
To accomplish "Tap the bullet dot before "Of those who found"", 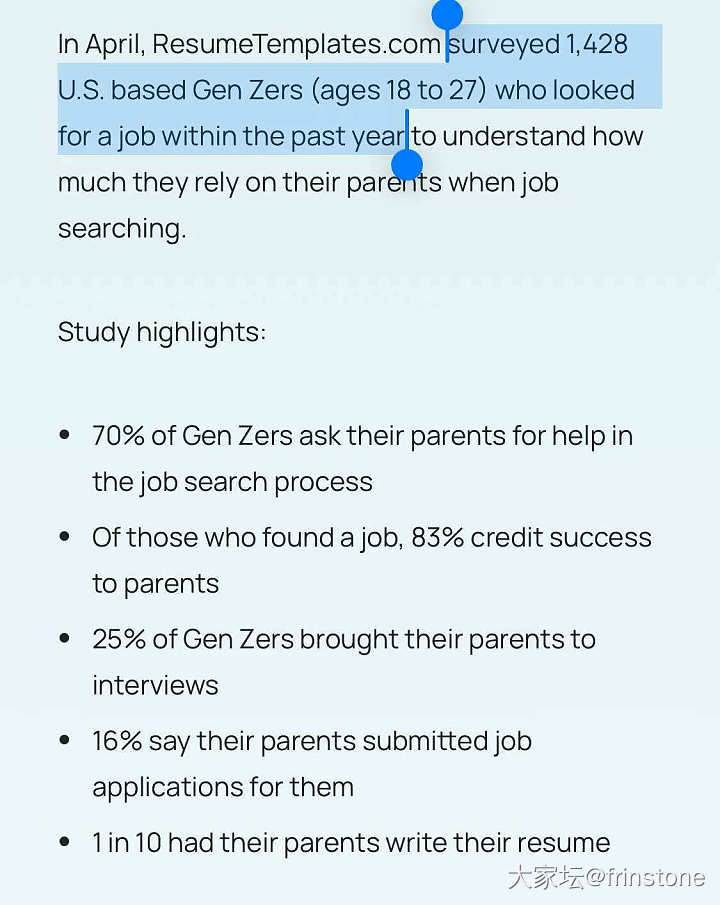I will point(65,537).
